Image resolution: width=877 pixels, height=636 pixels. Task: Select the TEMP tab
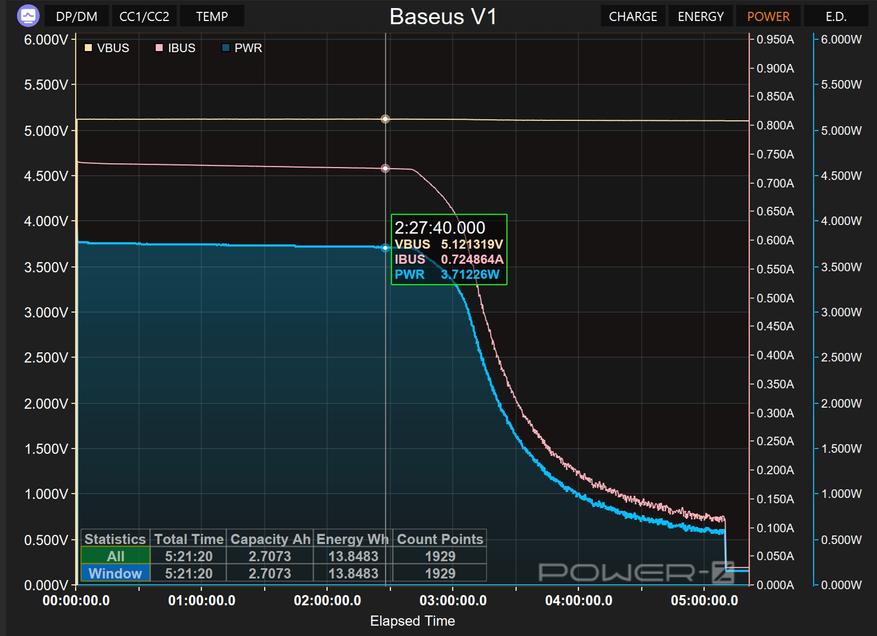(212, 16)
